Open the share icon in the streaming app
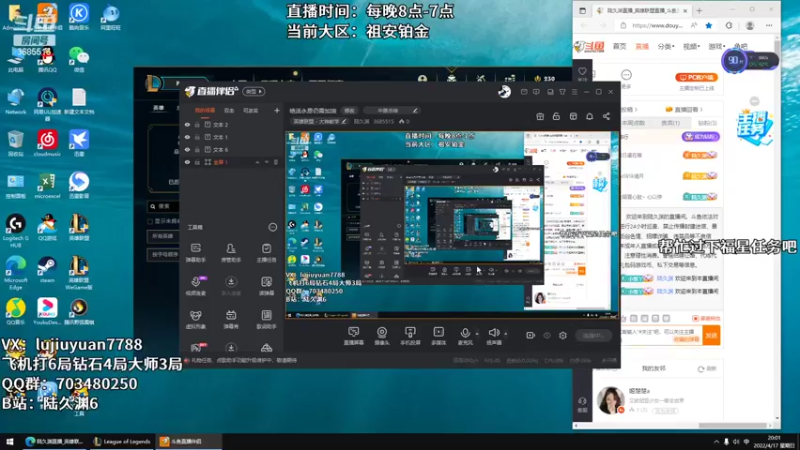800x450 pixels. (x=606, y=116)
